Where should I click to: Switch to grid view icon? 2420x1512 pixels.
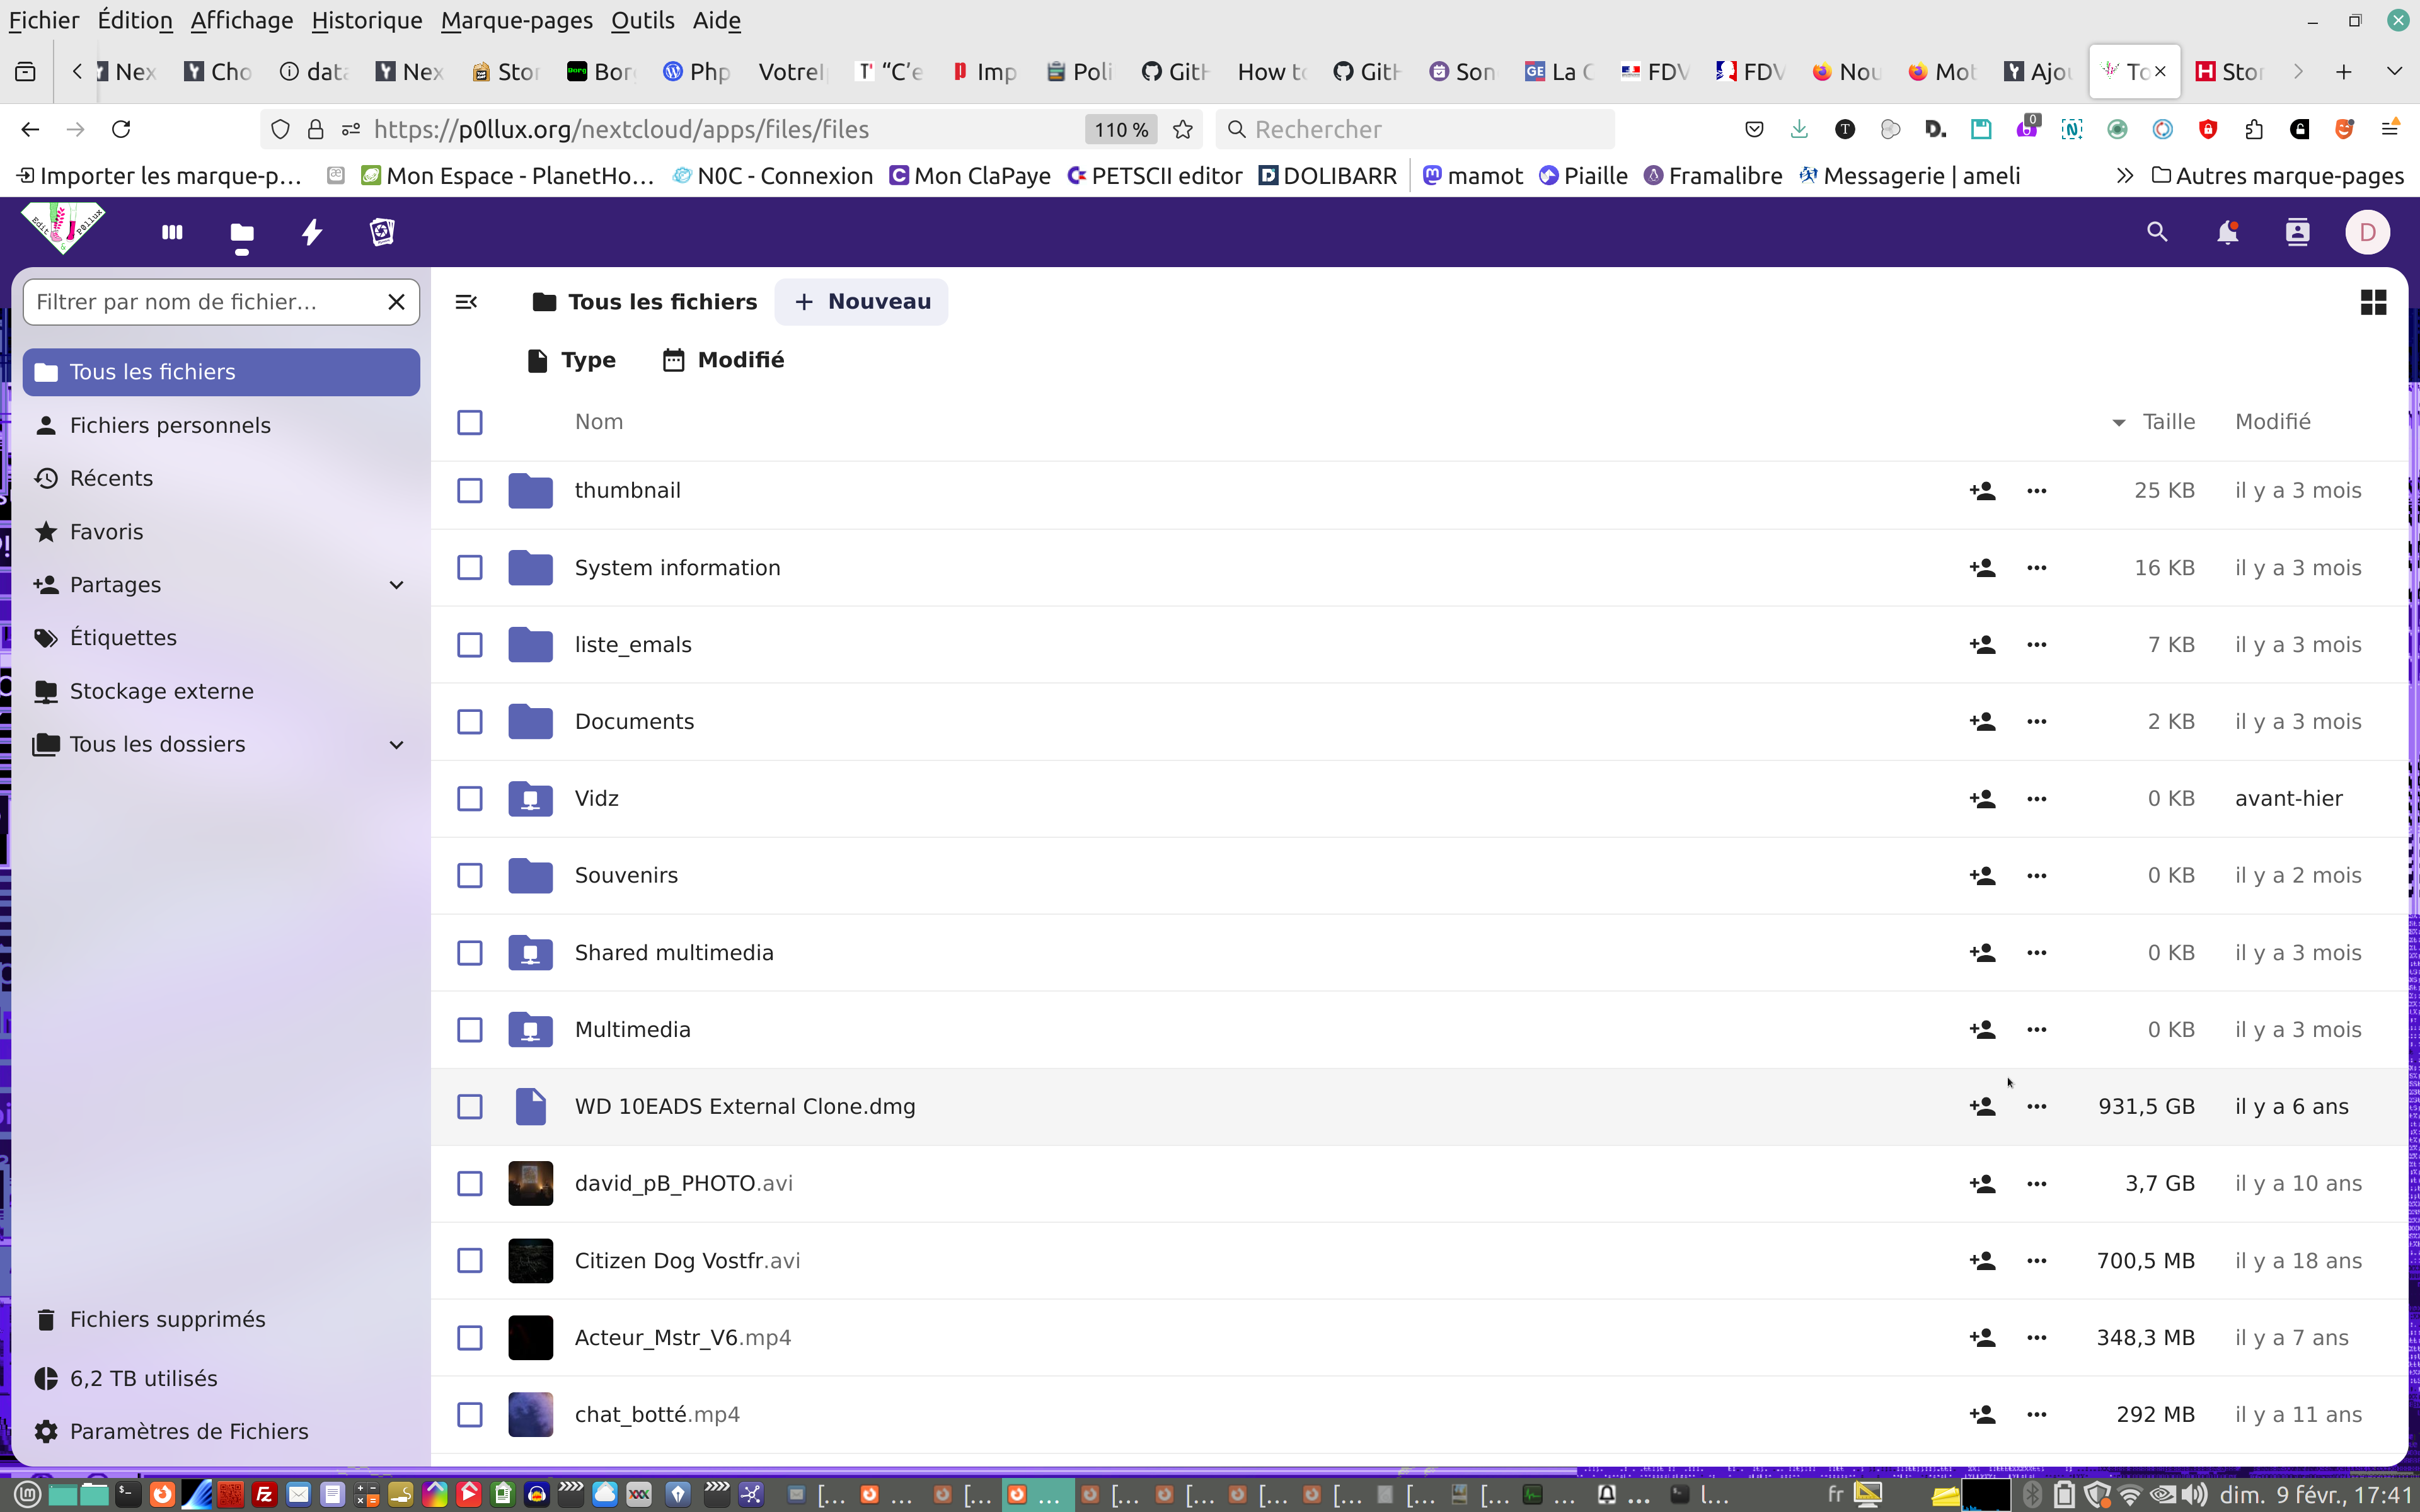[x=2373, y=302]
